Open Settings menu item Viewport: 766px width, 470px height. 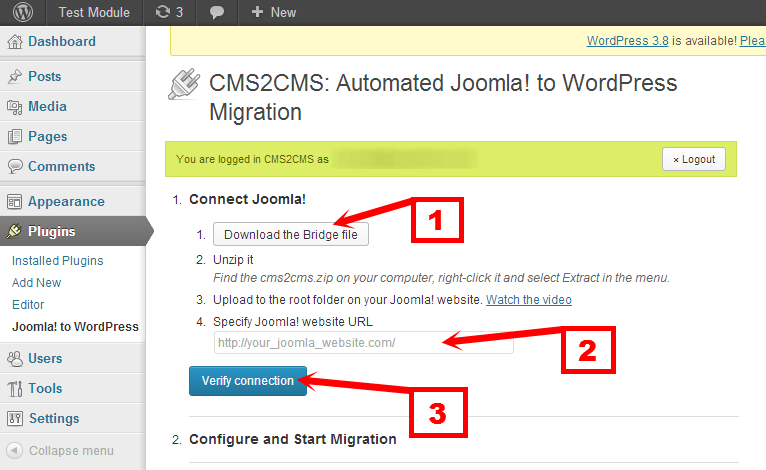(x=54, y=419)
